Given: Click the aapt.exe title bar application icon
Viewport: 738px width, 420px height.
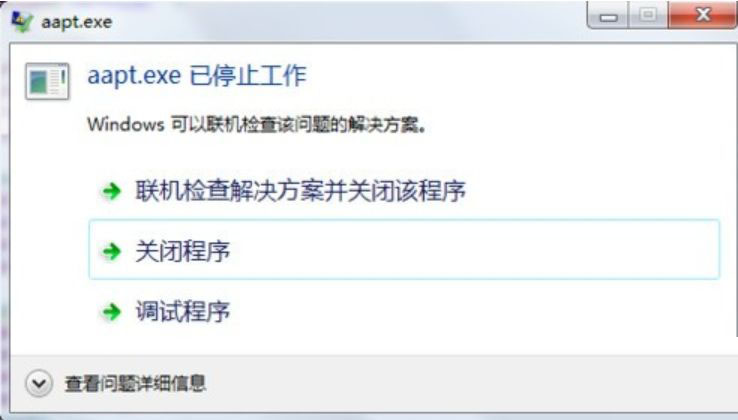Looking at the screenshot, I should click(22, 21).
